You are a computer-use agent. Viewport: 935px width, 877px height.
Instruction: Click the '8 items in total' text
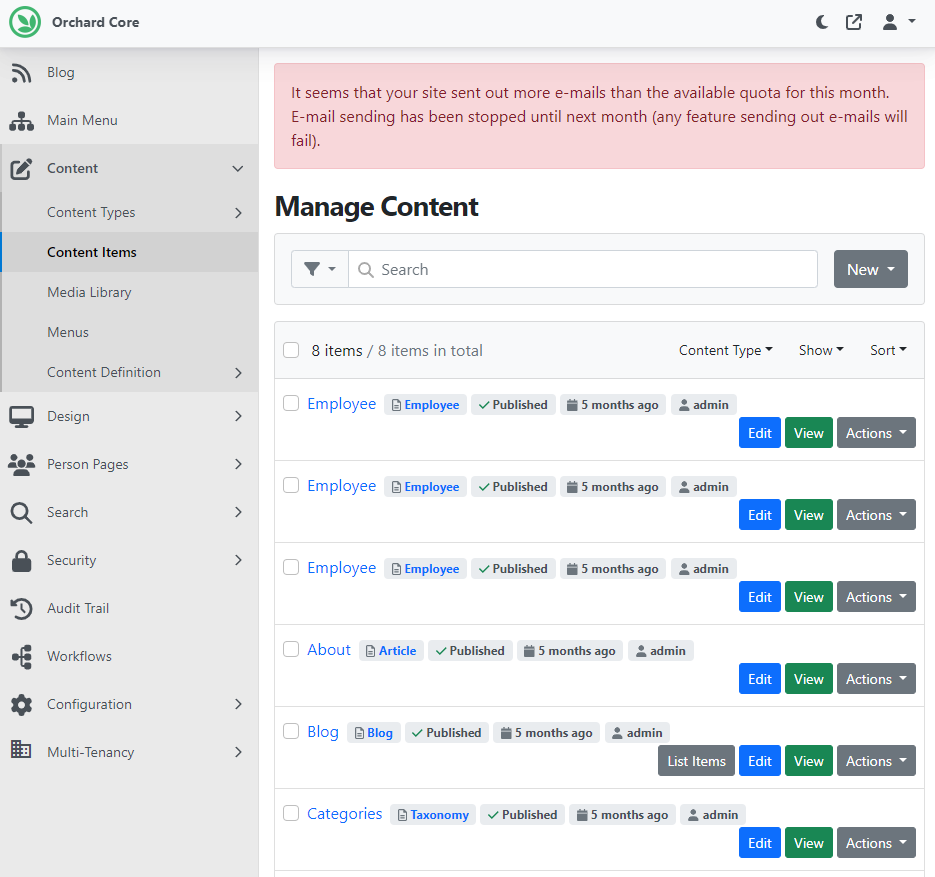(x=430, y=351)
